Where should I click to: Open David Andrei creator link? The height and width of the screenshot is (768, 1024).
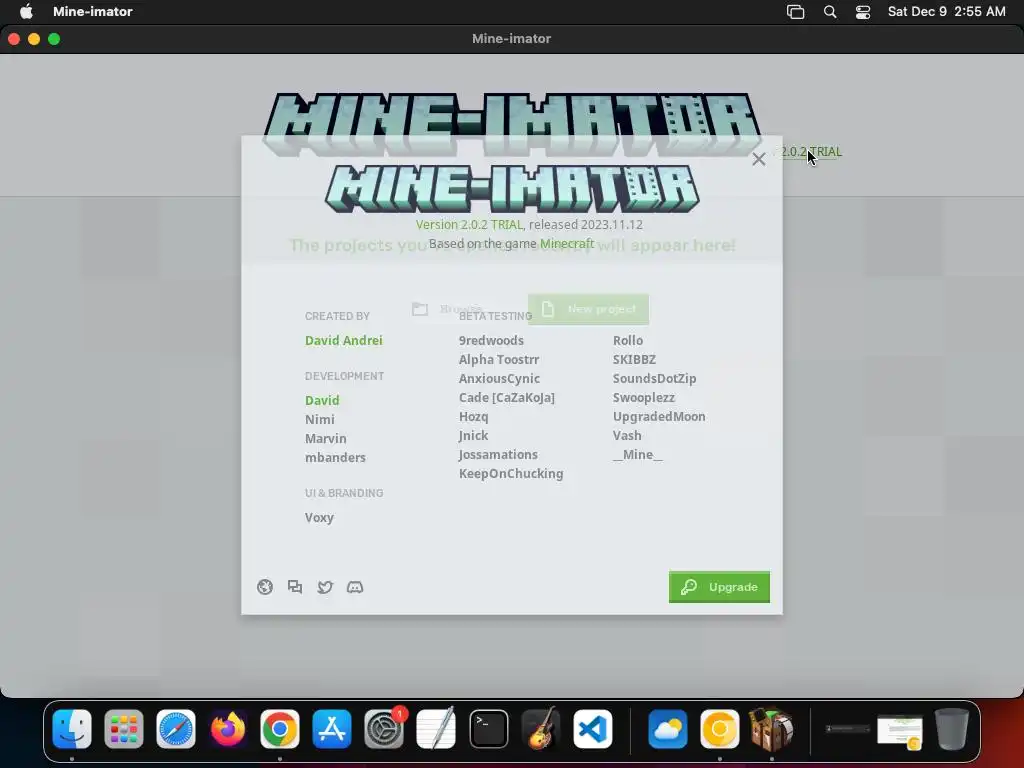pos(344,340)
